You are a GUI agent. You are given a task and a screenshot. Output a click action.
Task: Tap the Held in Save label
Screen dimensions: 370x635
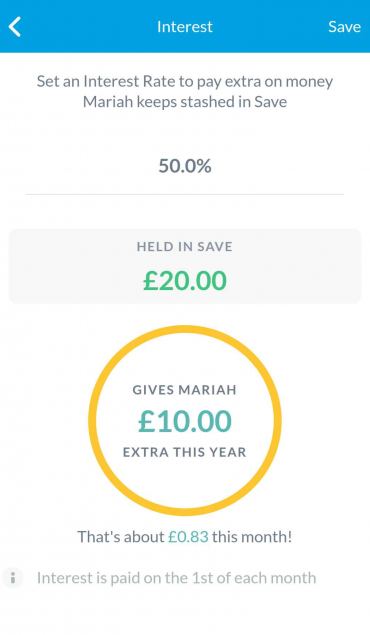185,247
